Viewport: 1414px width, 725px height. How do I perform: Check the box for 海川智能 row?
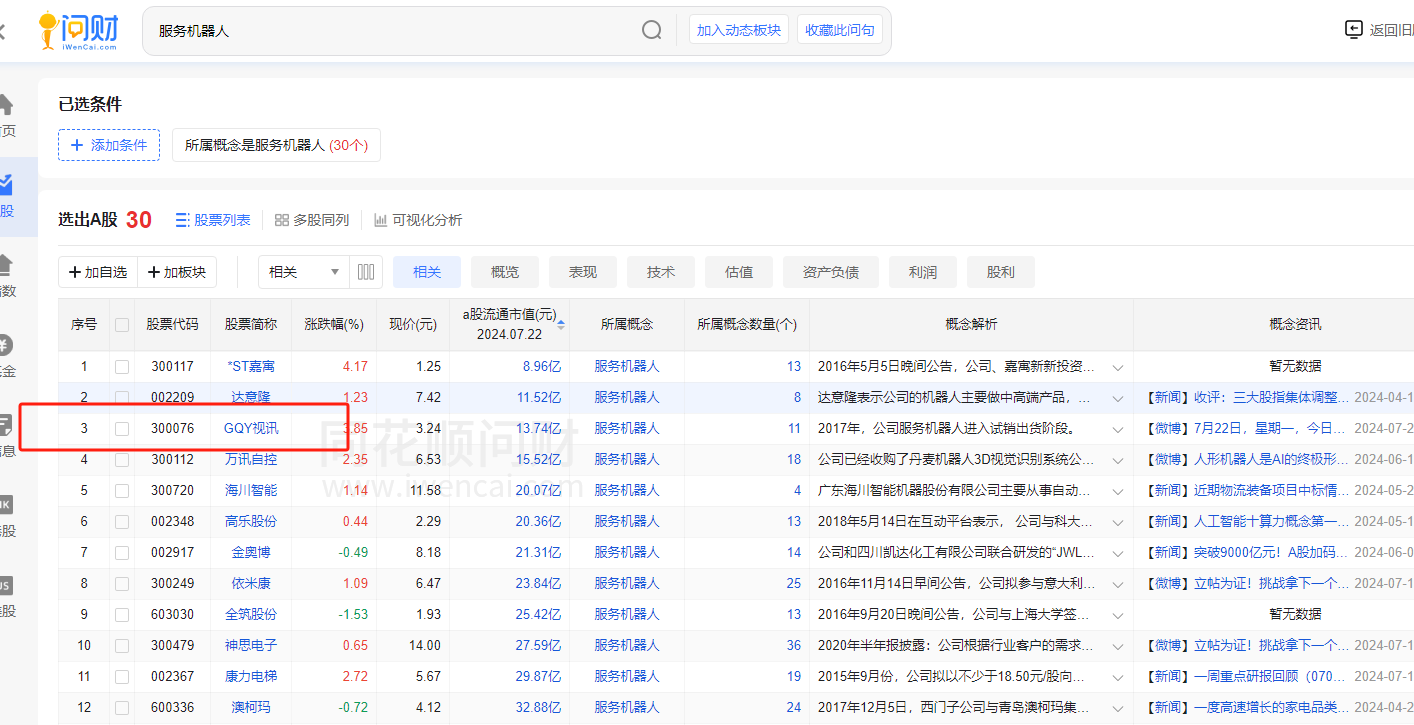122,491
